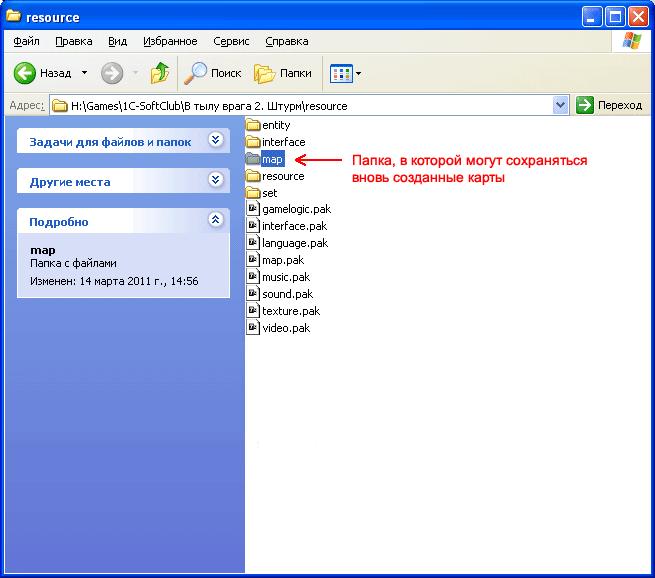Click the Переход go button
The image size is (655, 578).
click(x=609, y=105)
